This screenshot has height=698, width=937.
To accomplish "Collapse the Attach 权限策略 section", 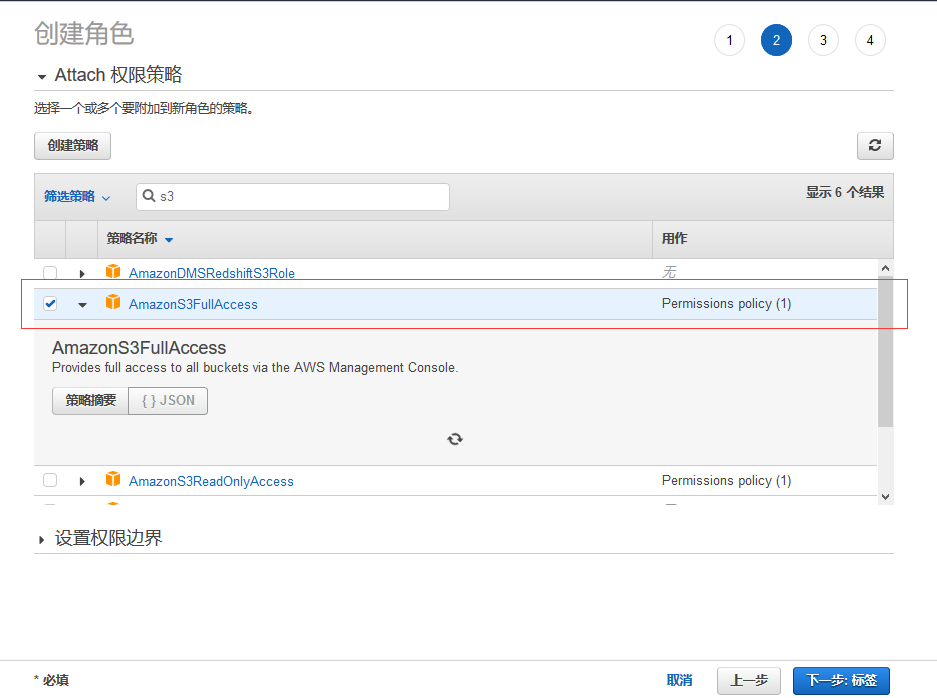I will coord(42,76).
